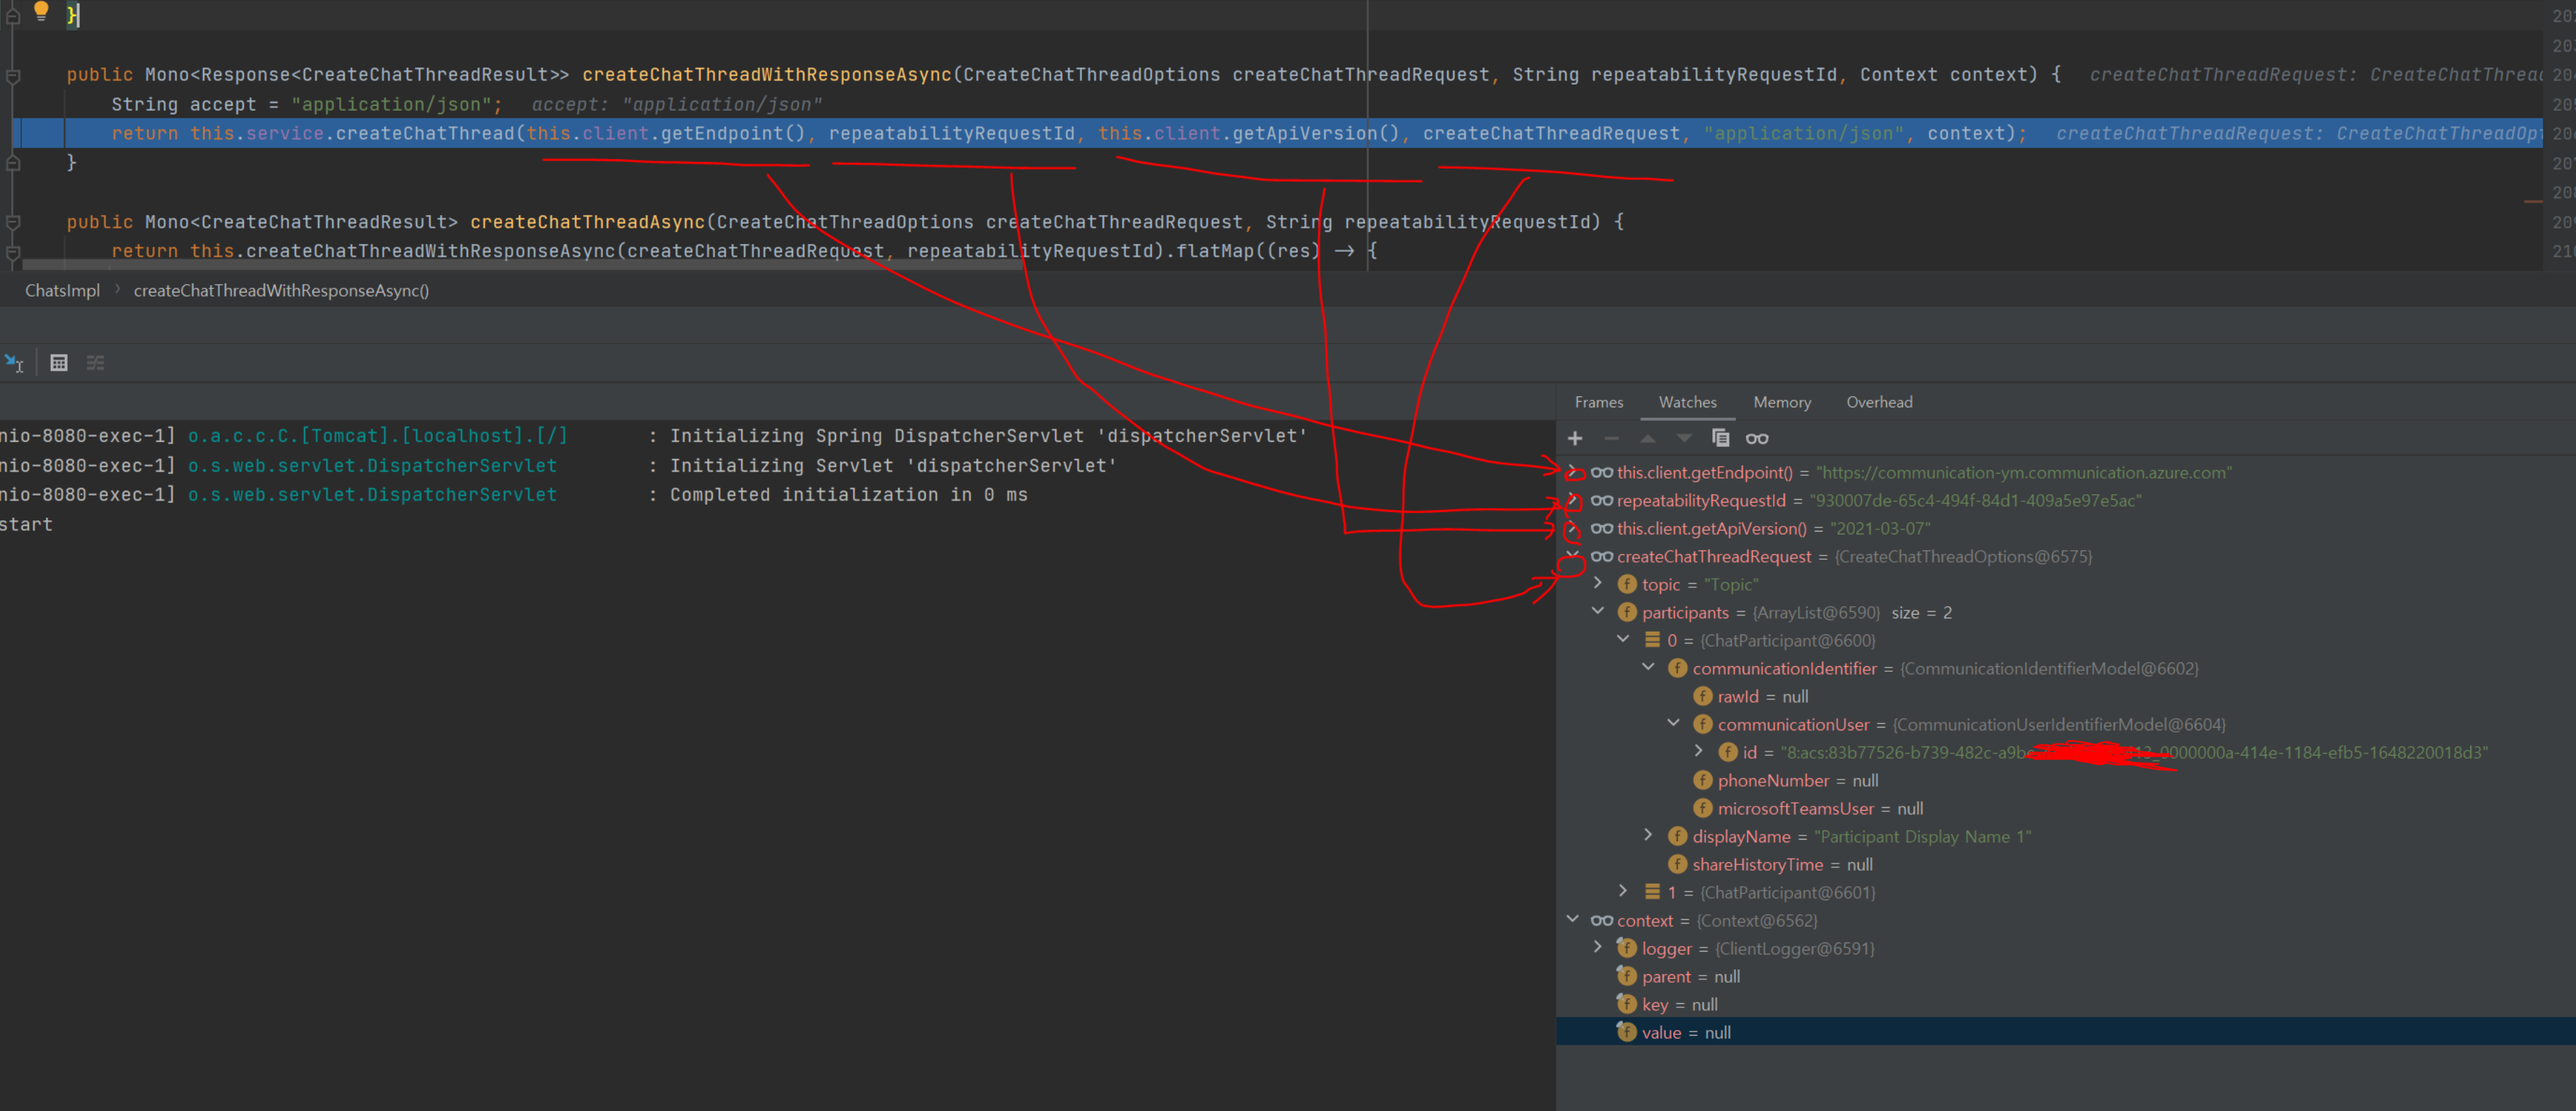The image size is (2576, 1111).
Task: Move watch down with down arrow
Action: [1684, 438]
